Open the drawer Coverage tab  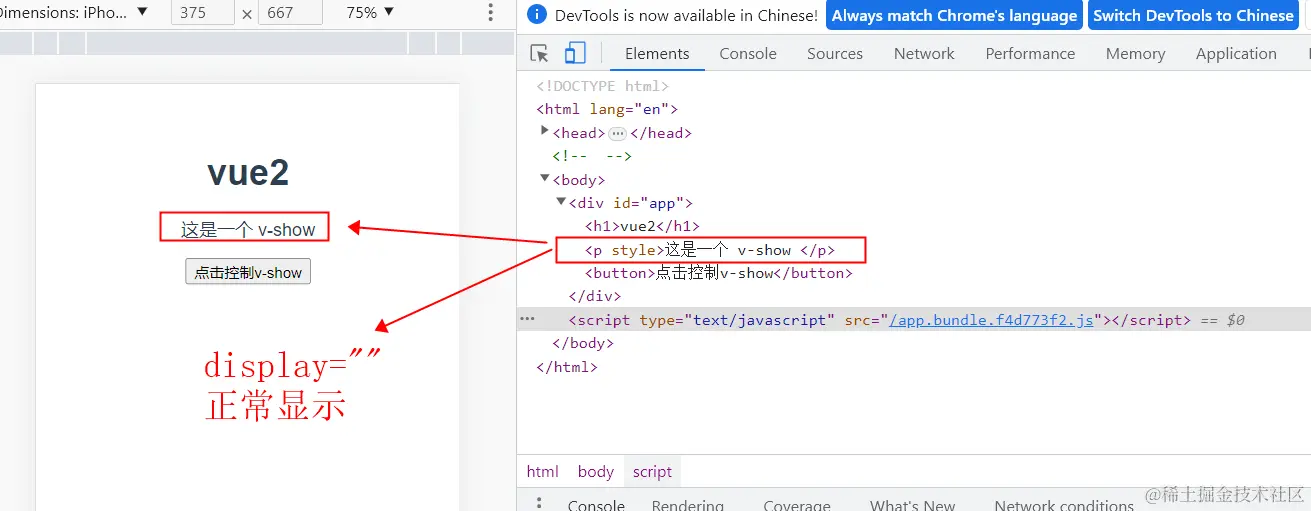[797, 504]
